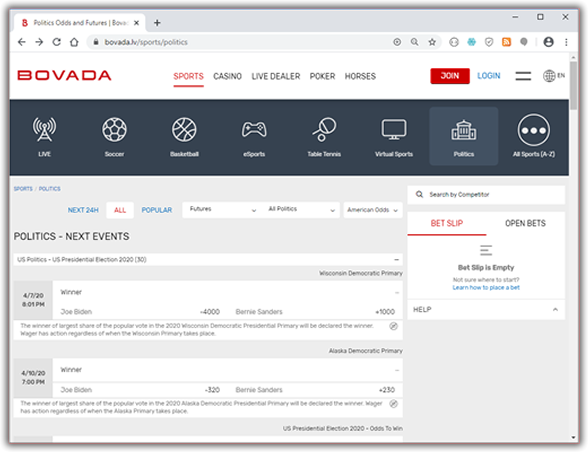Open the shield extension icon
588x452 pixels.
489,42
